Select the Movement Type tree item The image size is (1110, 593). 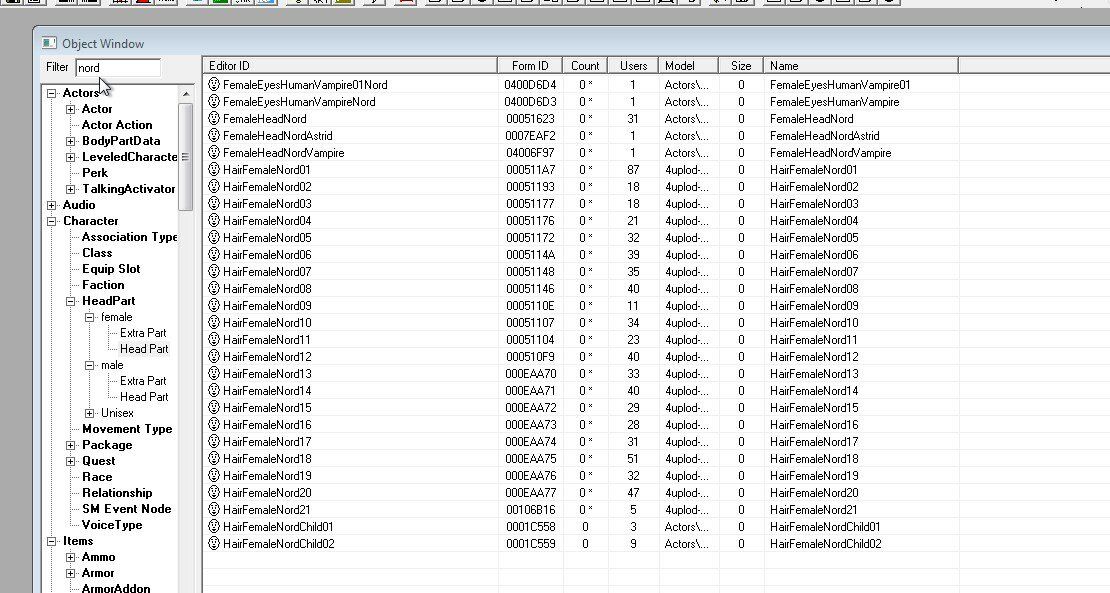(127, 429)
